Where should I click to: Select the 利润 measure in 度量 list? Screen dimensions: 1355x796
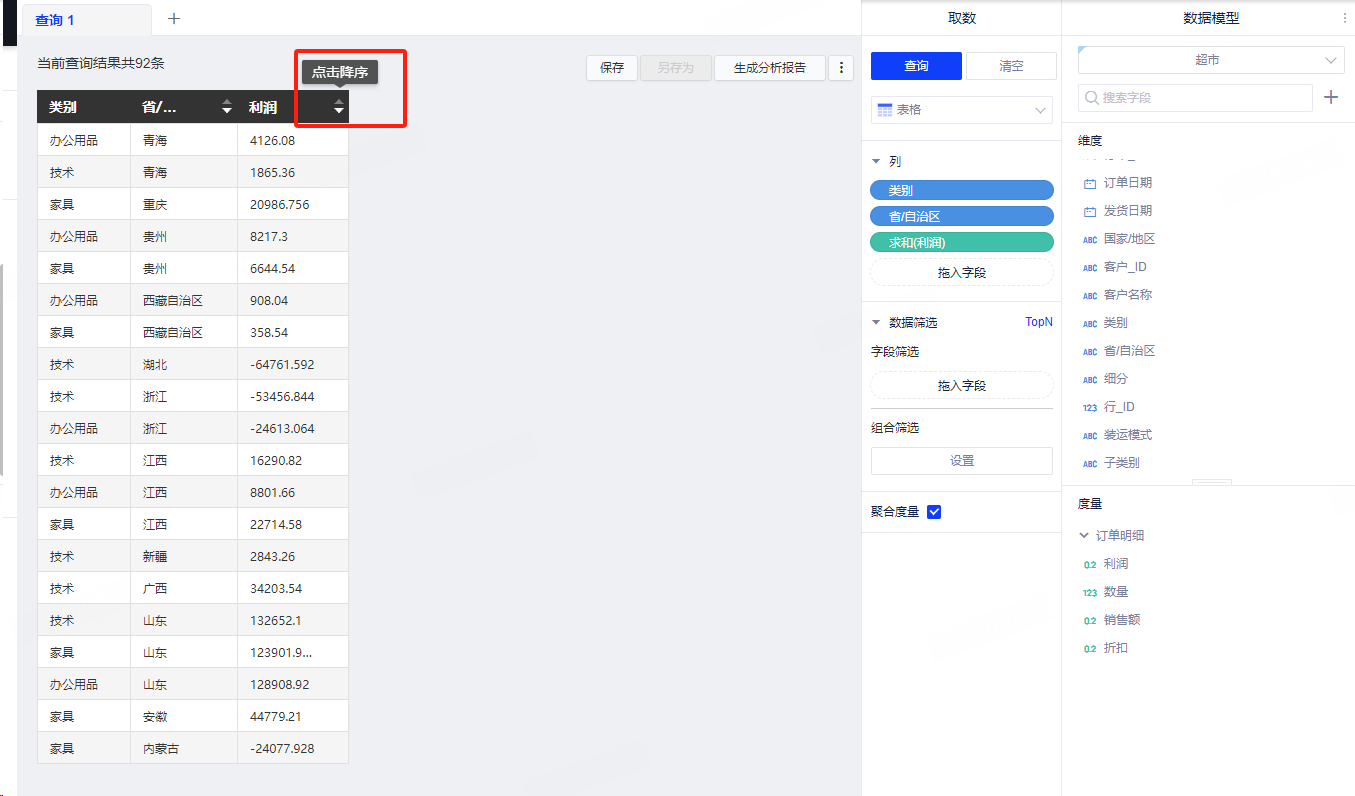(1116, 564)
